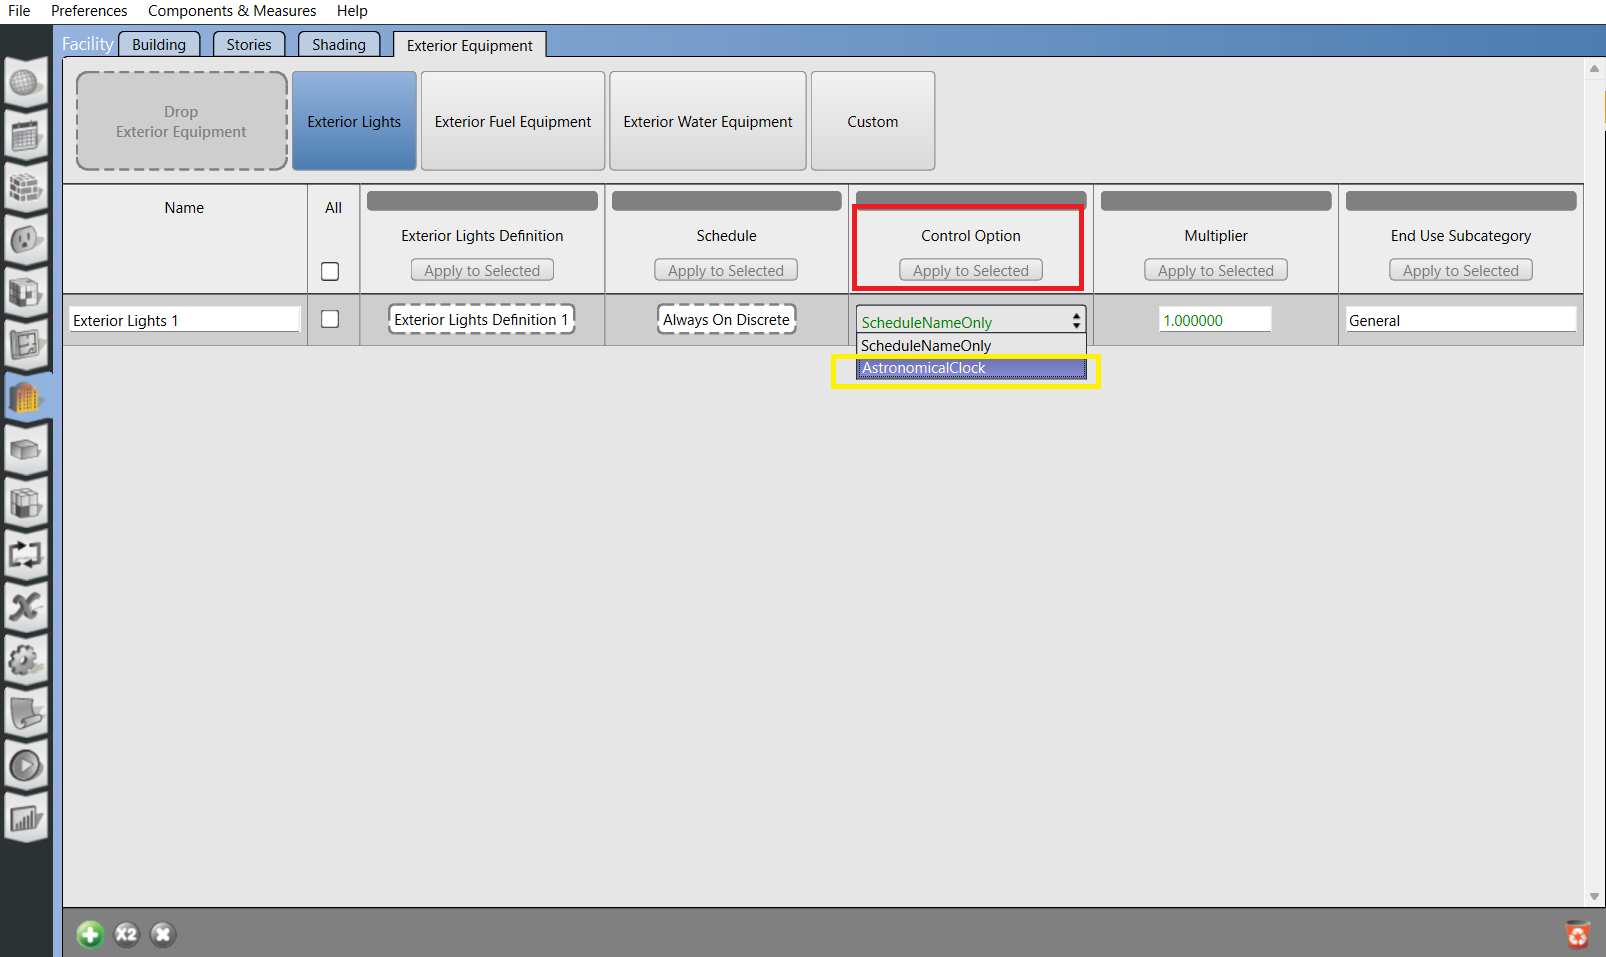
Task: Open the Space Types cube icon
Action: click(x=25, y=291)
